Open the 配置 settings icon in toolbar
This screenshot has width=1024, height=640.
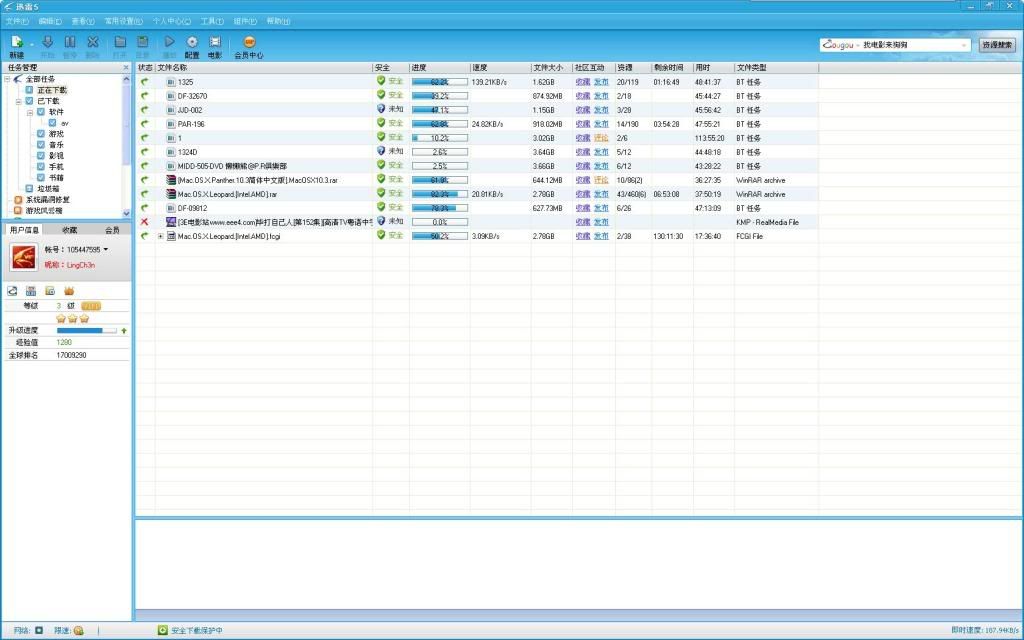[x=191, y=42]
